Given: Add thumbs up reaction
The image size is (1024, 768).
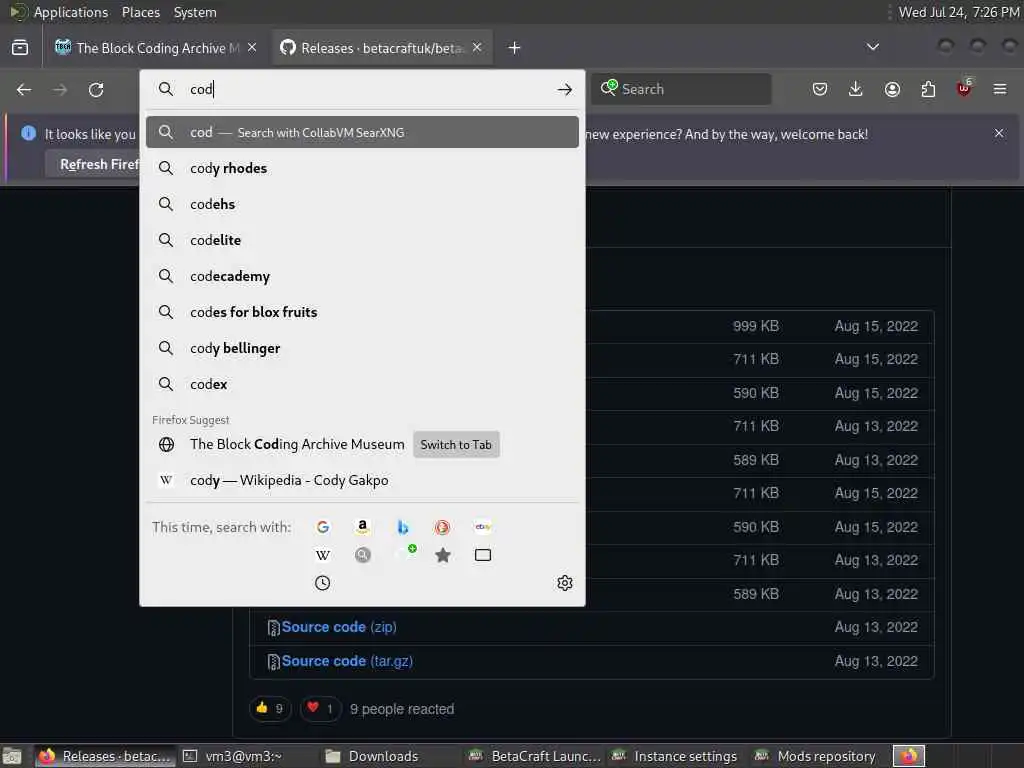Looking at the screenshot, I should coord(270,709).
